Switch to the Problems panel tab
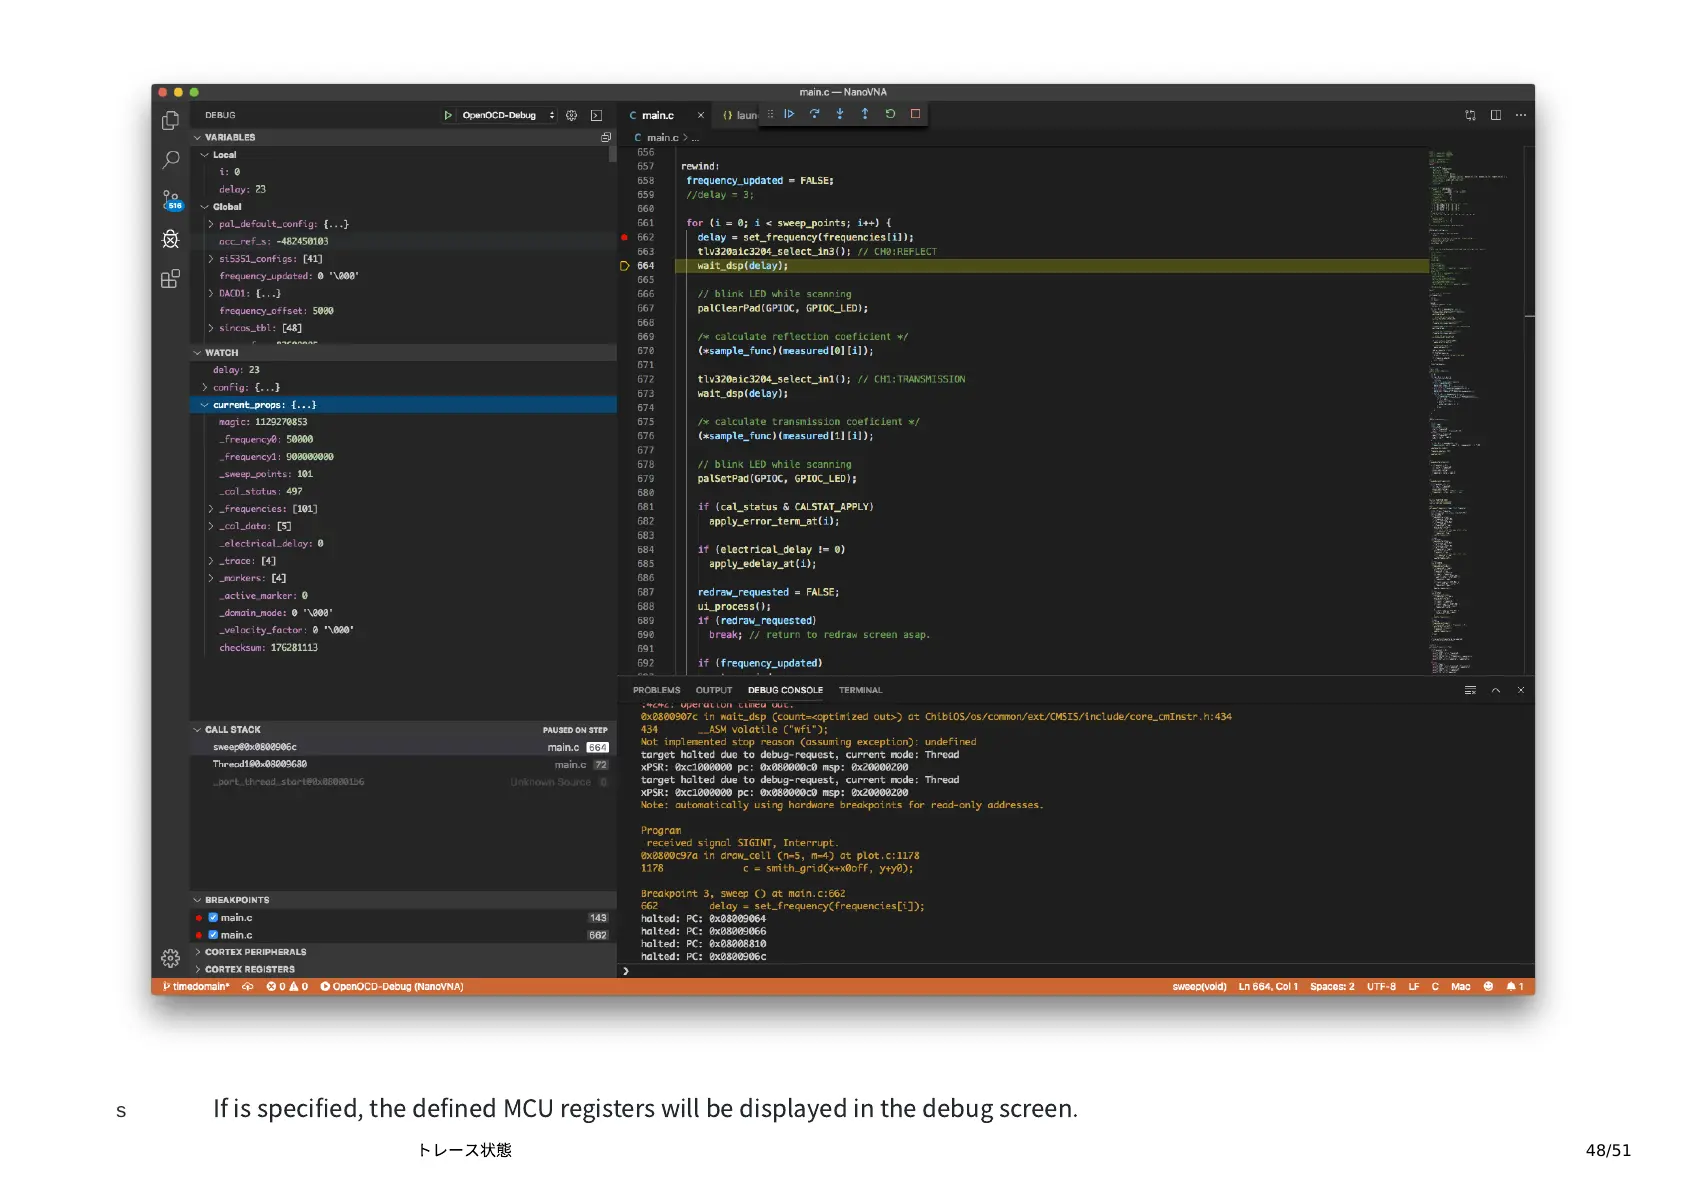Viewport: 1684px width, 1190px height. [656, 690]
